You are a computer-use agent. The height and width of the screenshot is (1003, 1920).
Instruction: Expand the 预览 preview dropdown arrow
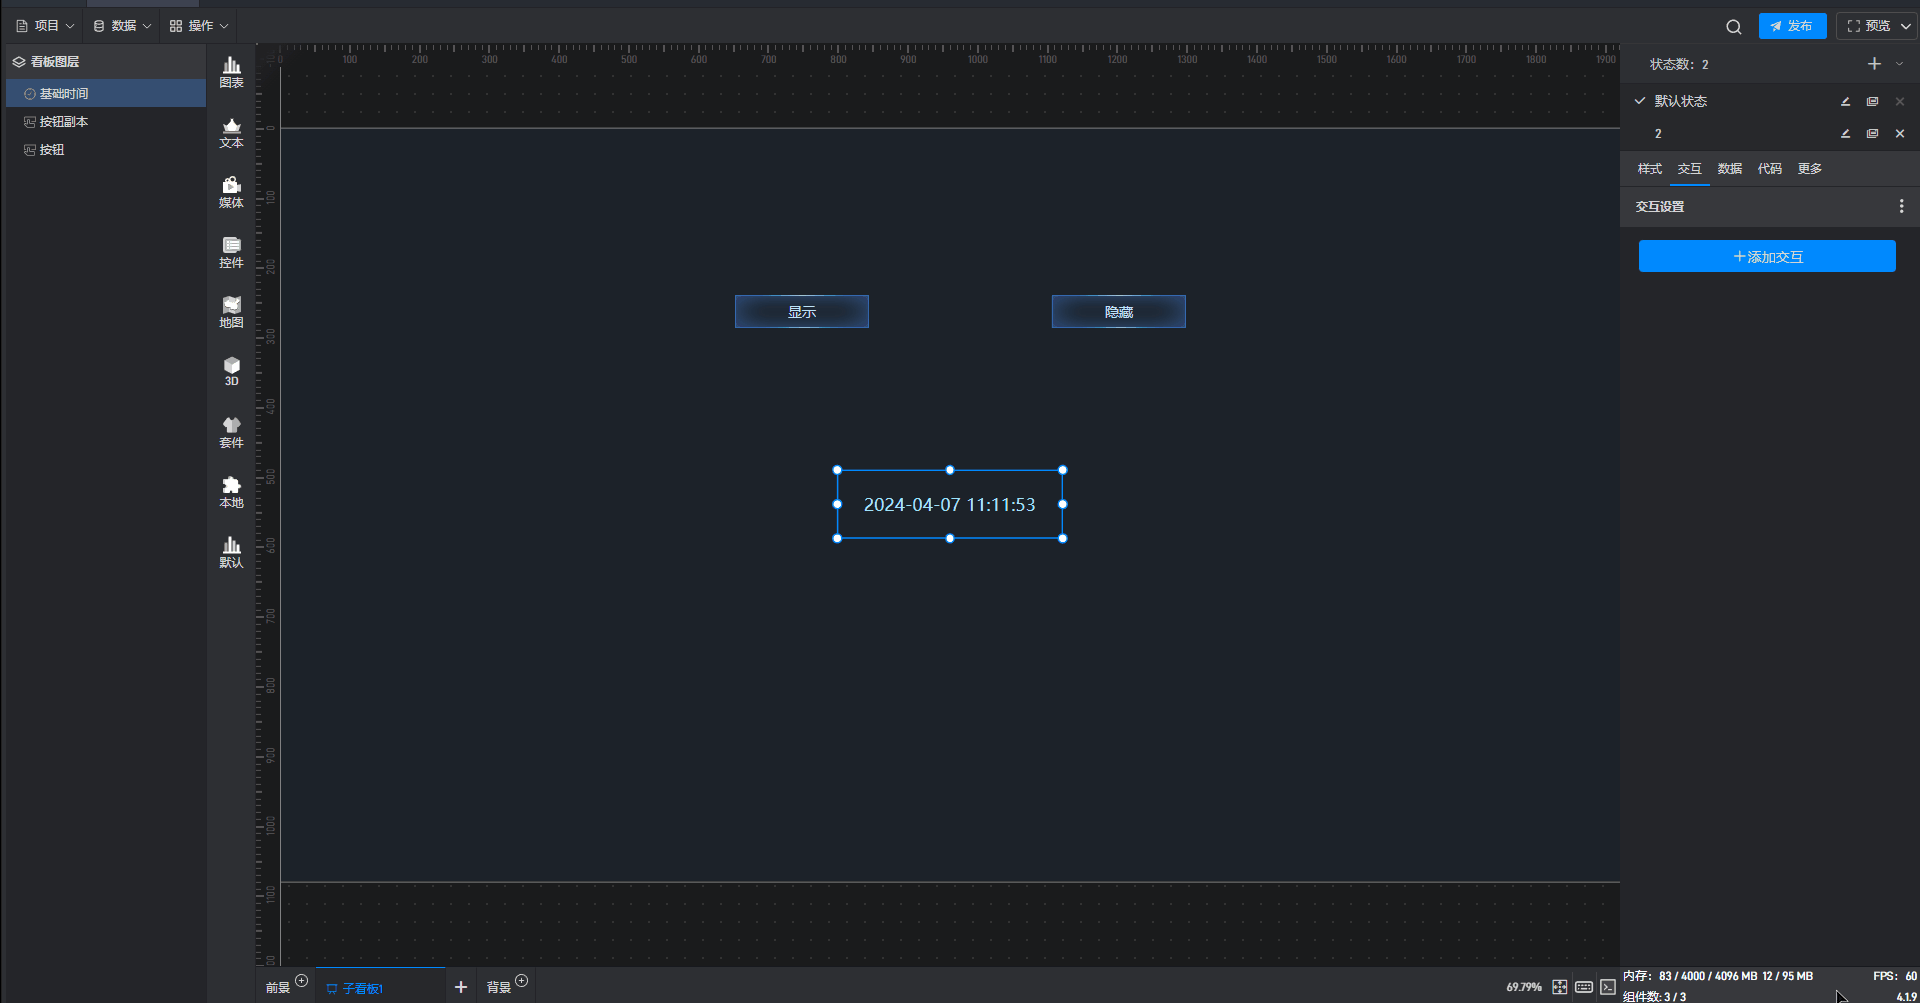[1906, 26]
